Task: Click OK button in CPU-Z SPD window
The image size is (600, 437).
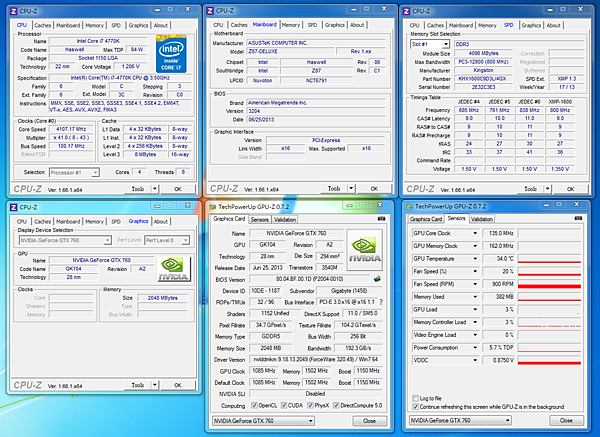Action: point(571,189)
